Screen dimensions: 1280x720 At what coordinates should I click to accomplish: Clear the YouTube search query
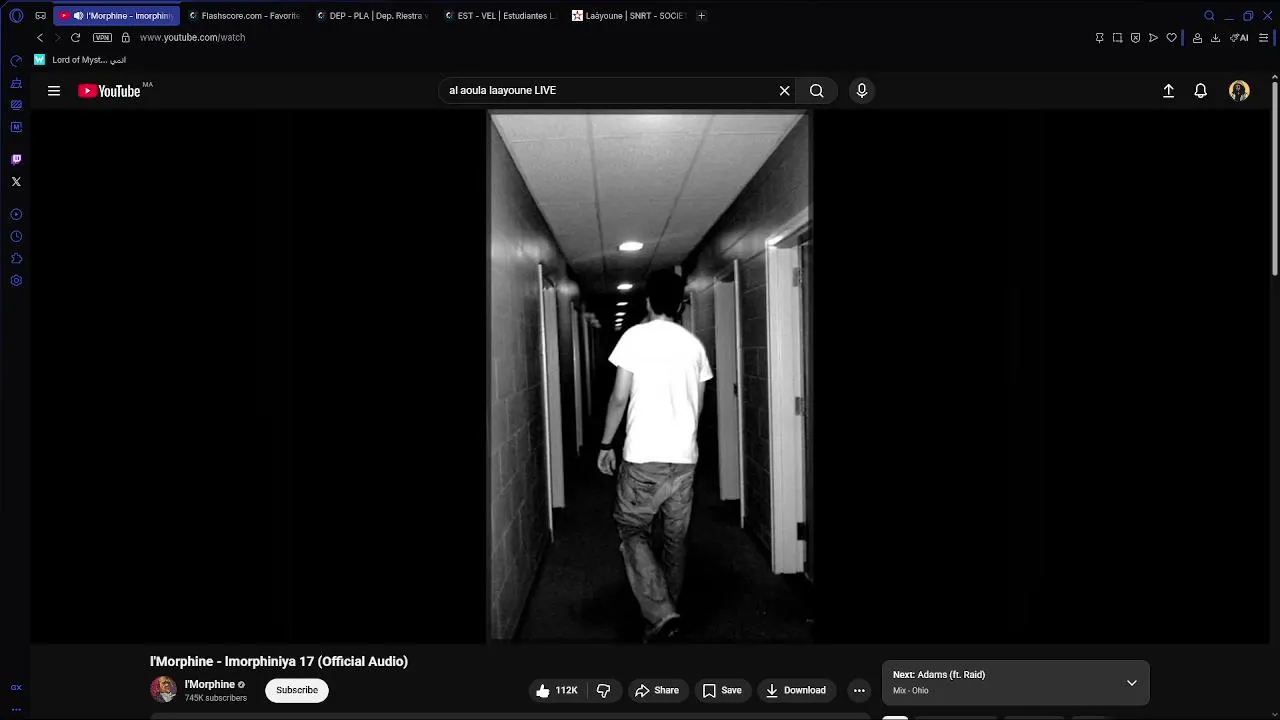[785, 91]
